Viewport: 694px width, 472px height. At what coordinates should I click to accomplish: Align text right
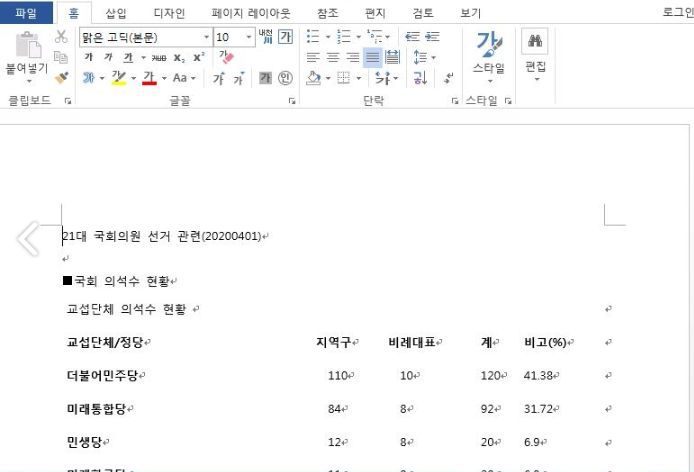(353, 57)
